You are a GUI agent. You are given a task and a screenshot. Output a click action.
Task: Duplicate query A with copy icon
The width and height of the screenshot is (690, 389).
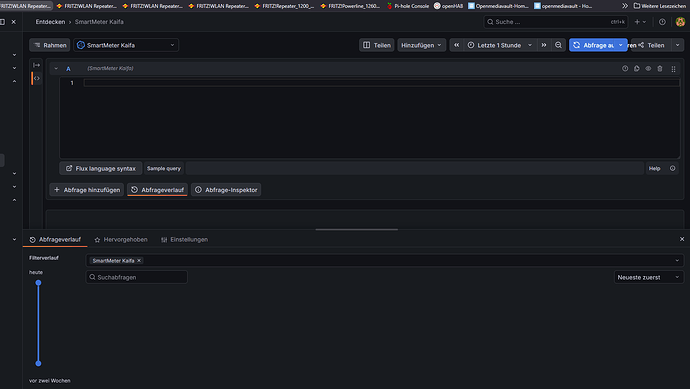[637, 69]
